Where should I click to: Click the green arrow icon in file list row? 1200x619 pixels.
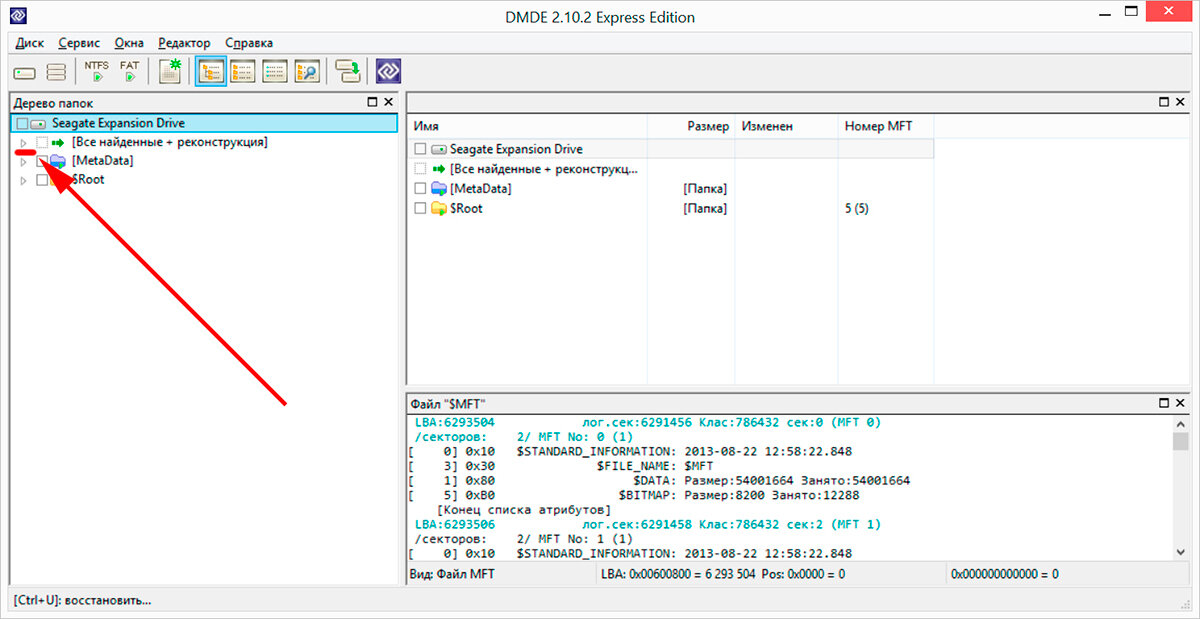[438, 169]
